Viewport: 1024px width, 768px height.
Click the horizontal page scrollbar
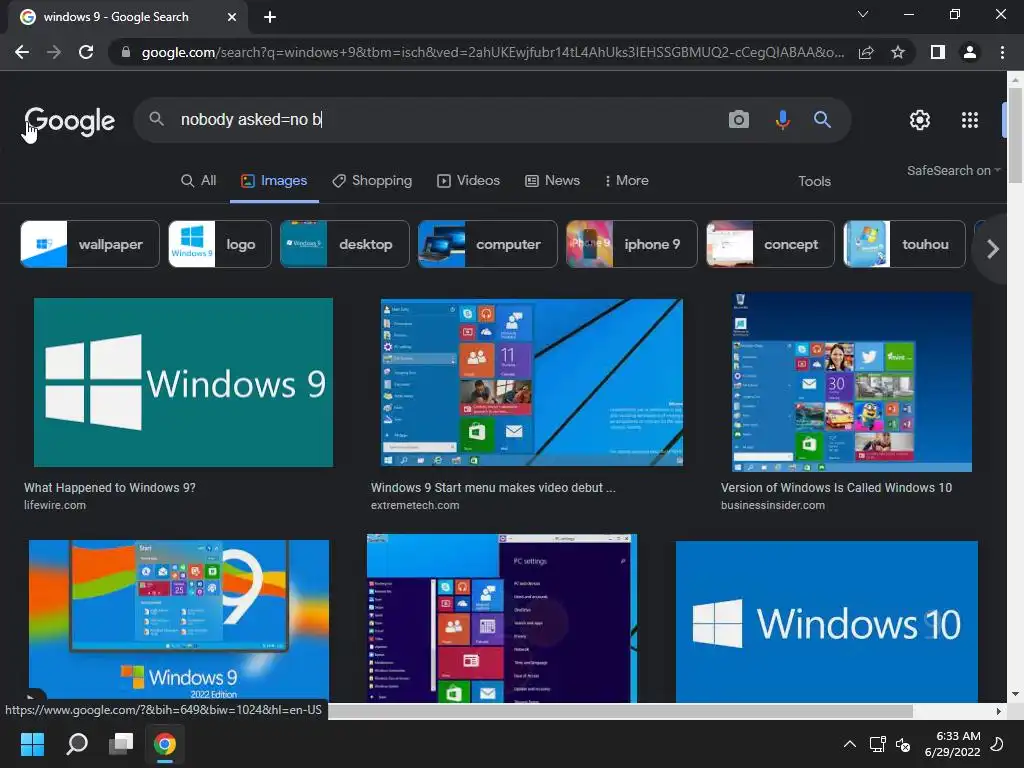(x=620, y=711)
